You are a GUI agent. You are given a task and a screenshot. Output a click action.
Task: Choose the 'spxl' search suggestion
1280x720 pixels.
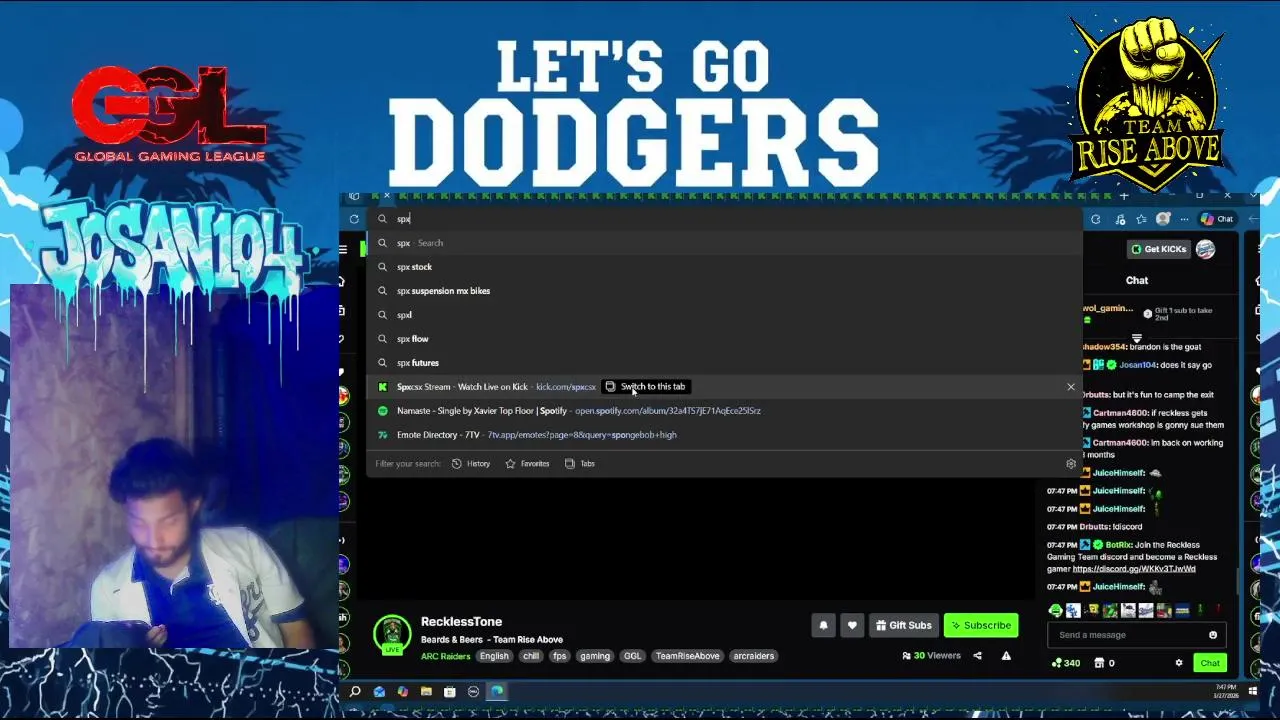(725, 315)
